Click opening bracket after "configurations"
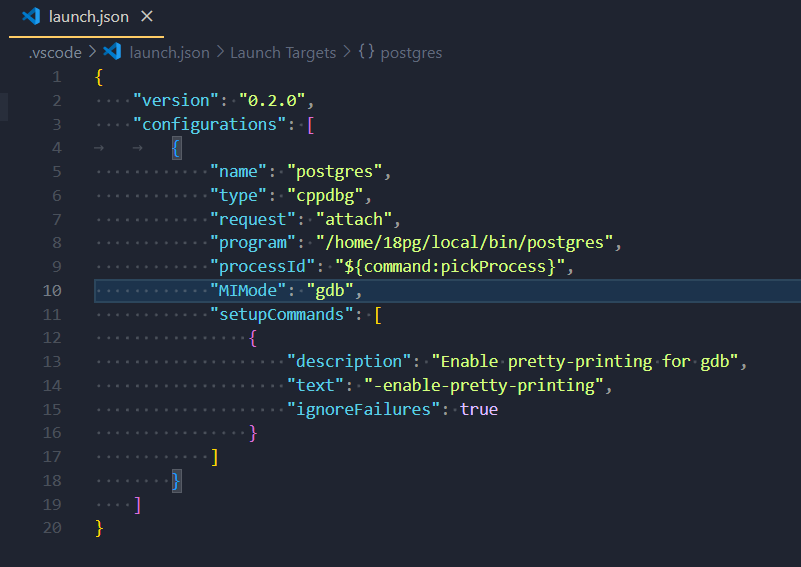This screenshot has width=801, height=567. [311, 125]
